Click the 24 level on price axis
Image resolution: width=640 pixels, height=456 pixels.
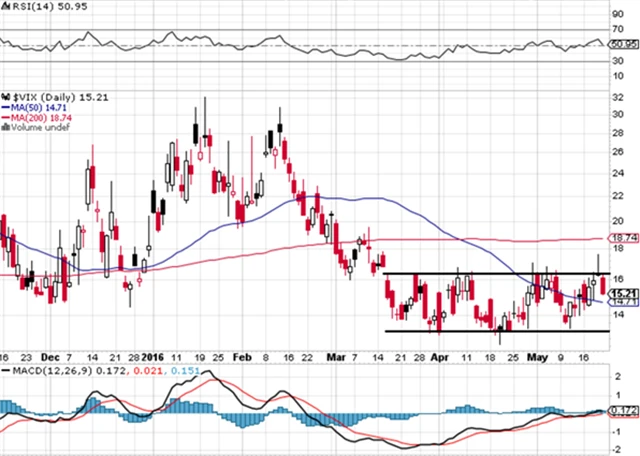pos(618,173)
